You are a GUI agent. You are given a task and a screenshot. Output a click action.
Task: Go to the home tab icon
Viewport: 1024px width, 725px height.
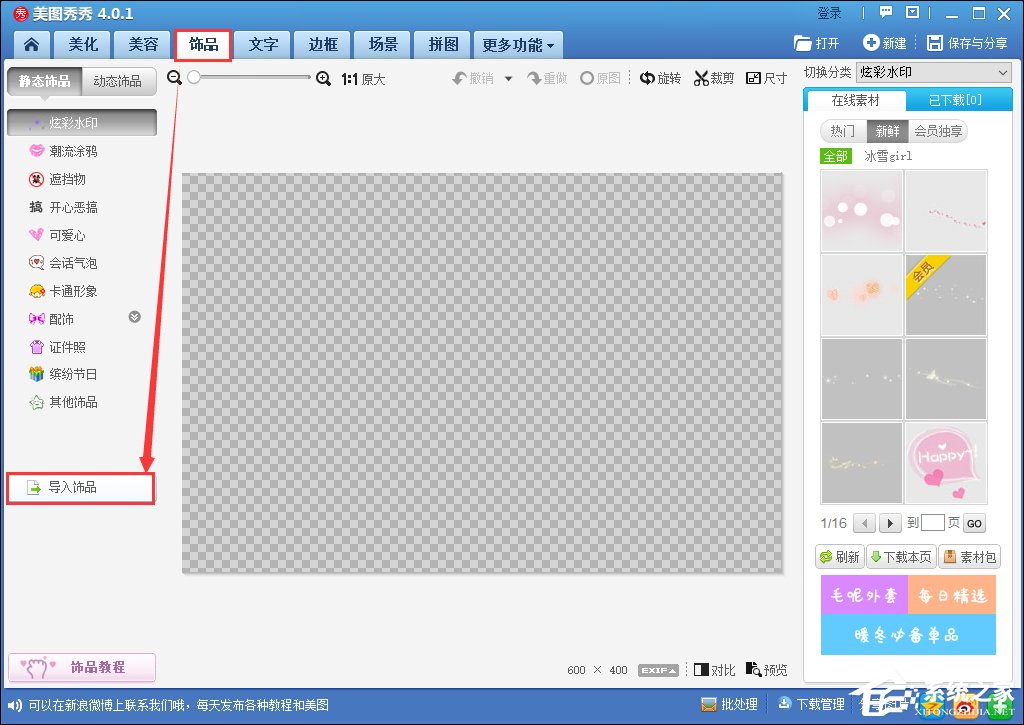[x=31, y=44]
